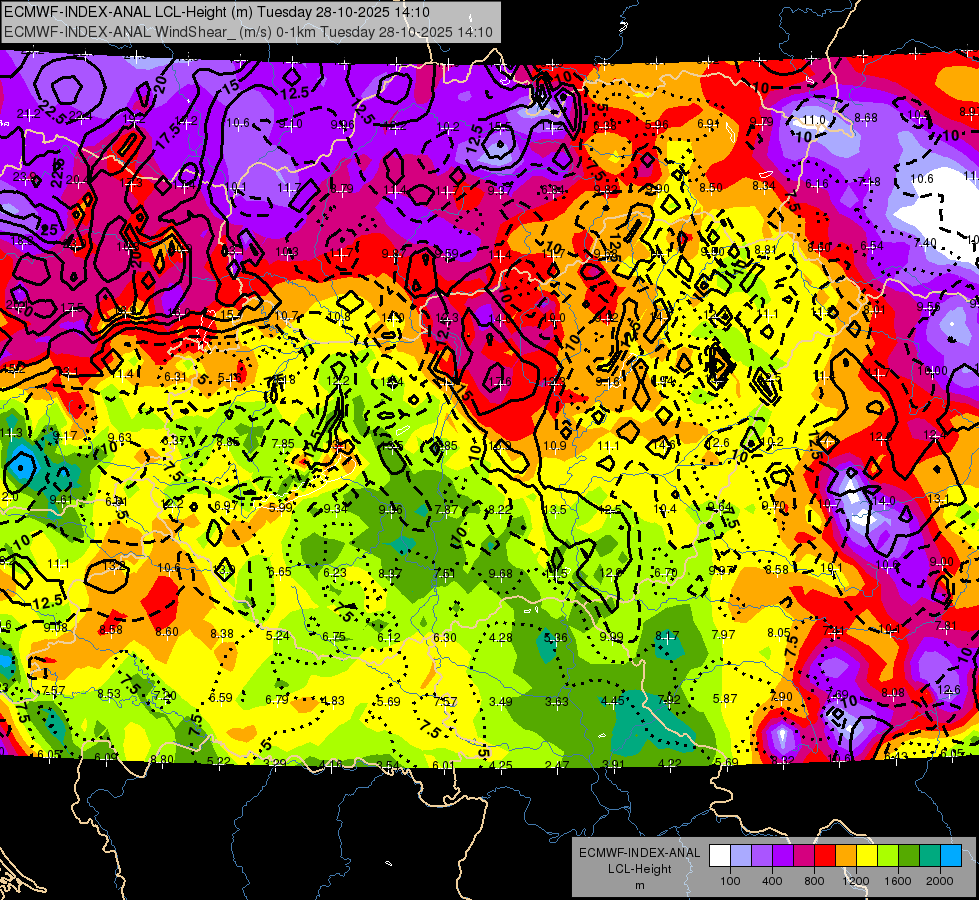Viewport: 979px width, 900px height.
Task: Click the data point labeled 8.22
Action: 499,510
